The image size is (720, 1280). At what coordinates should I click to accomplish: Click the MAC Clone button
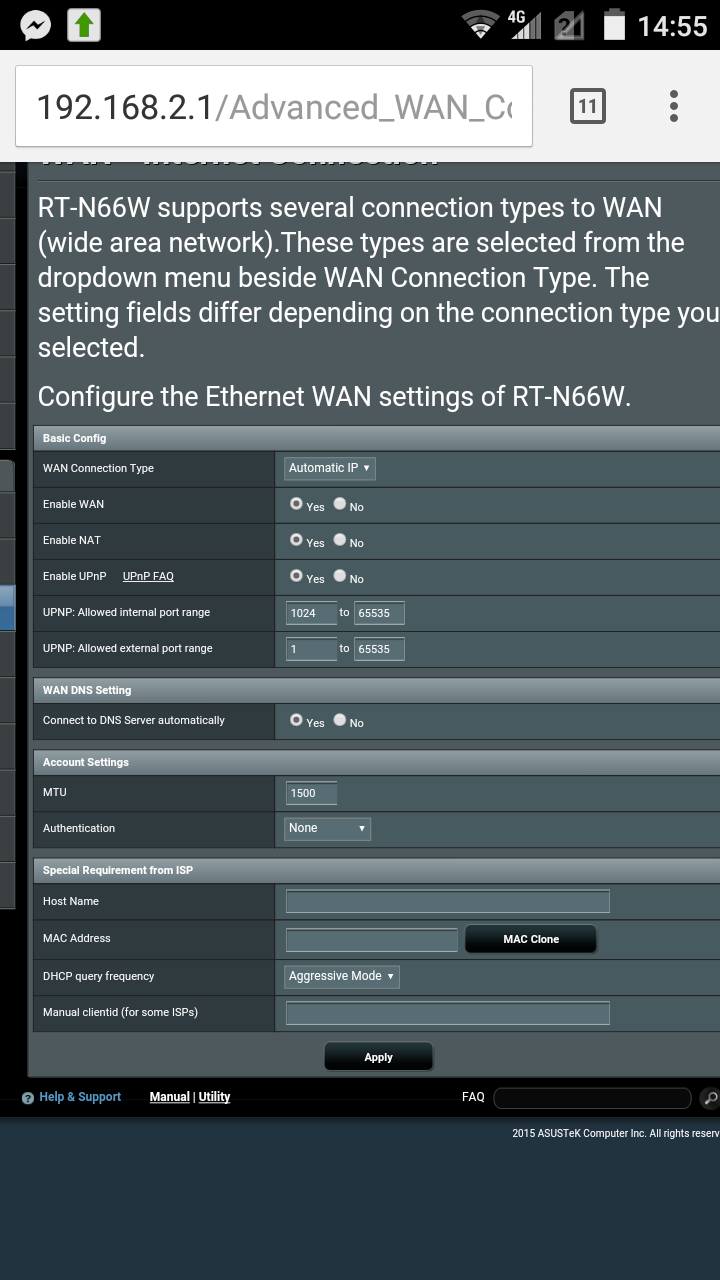point(531,939)
